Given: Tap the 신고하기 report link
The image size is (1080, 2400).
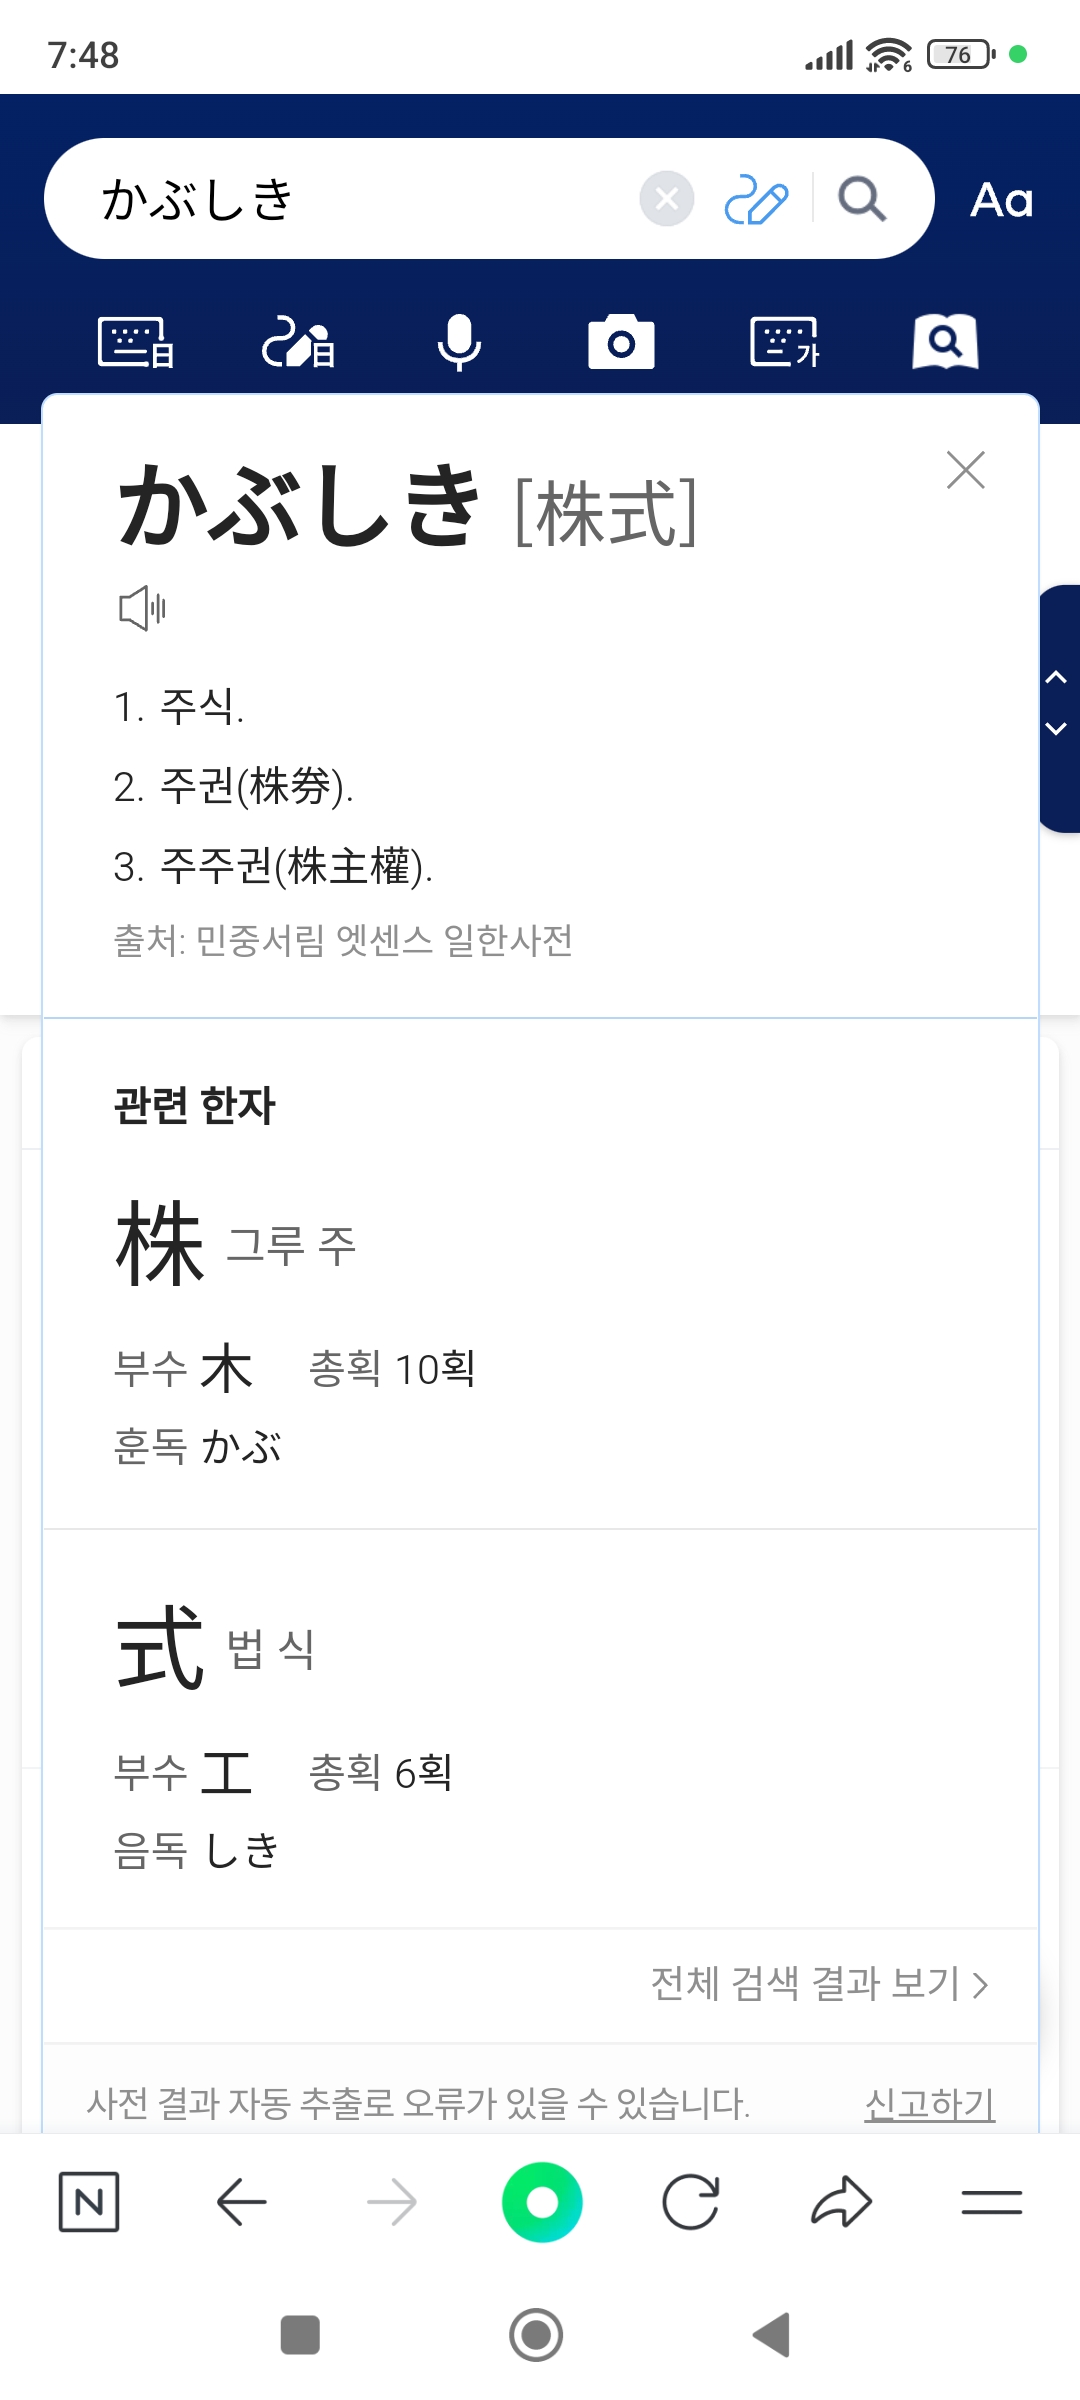Looking at the screenshot, I should click(x=929, y=2104).
